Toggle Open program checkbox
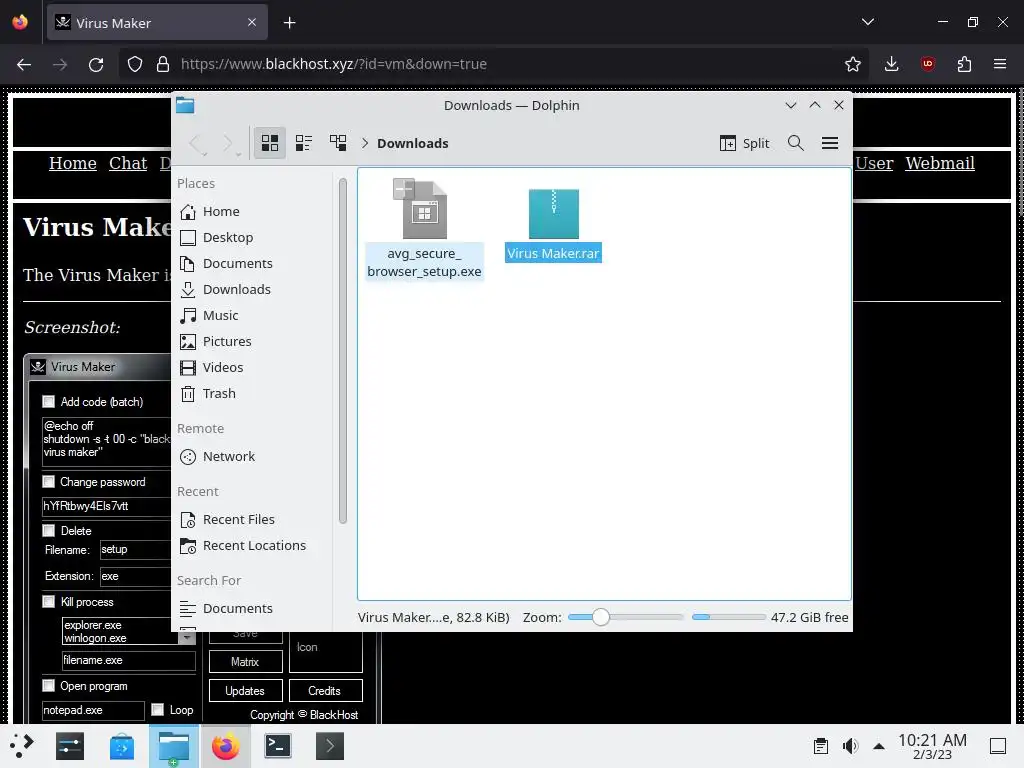The image size is (1024, 768). click(x=48, y=686)
